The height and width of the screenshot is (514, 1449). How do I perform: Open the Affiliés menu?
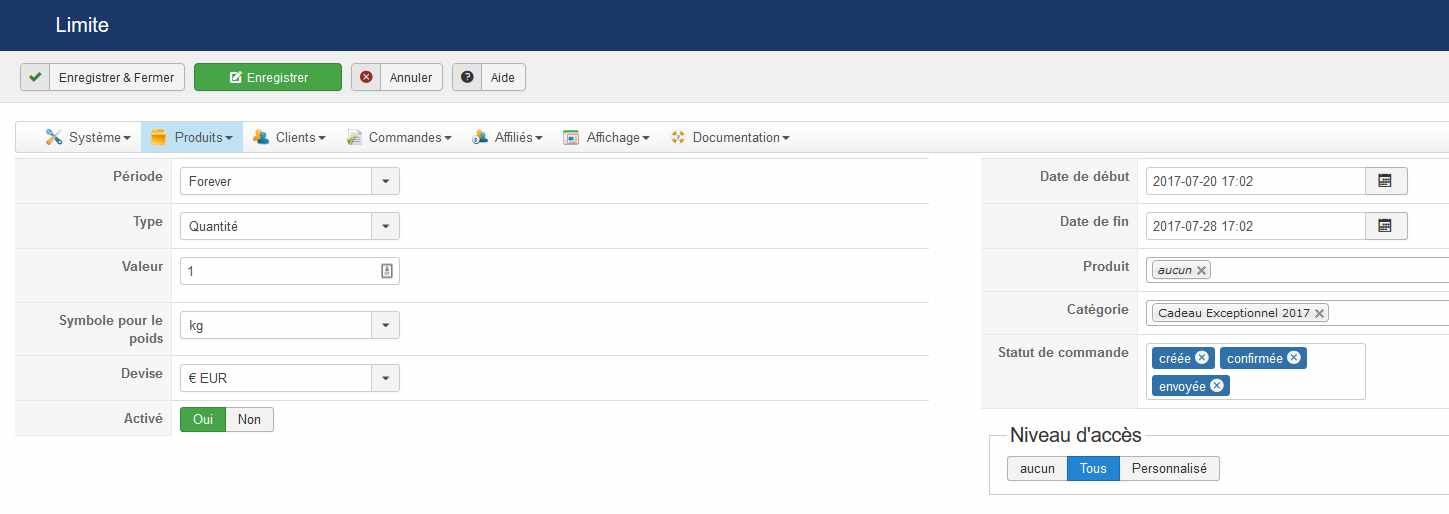[507, 137]
